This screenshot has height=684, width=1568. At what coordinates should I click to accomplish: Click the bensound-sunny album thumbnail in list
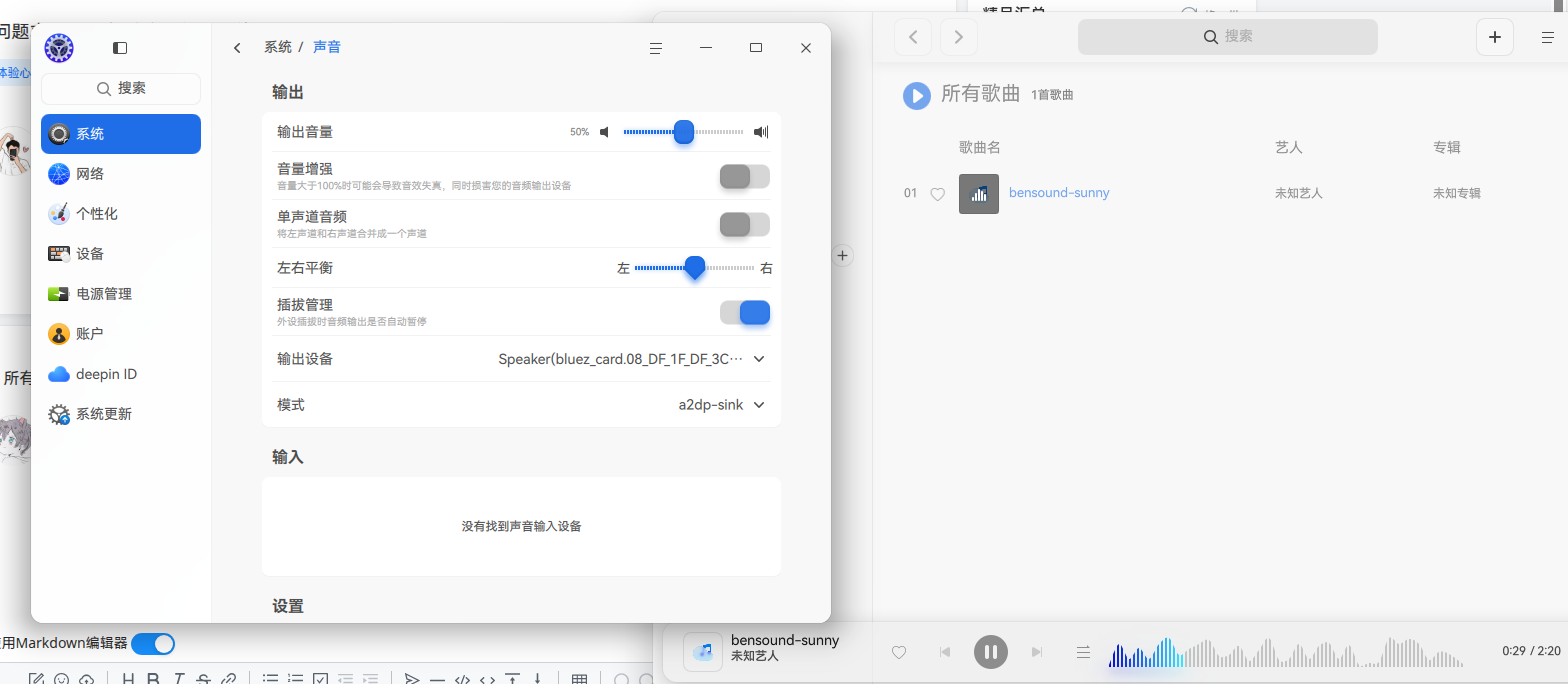point(979,194)
